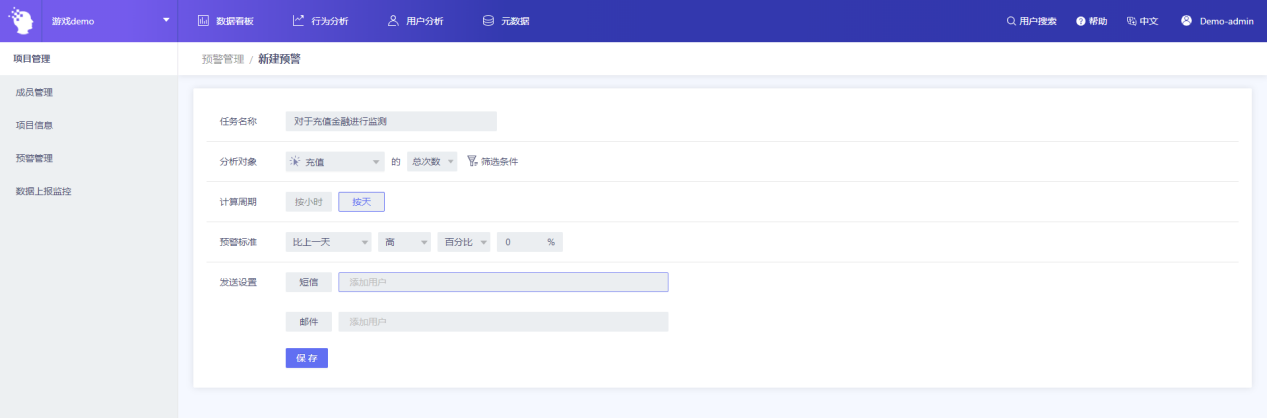Click the 筛选条件 filter funnel icon
Screen dimensions: 1267x418
tap(472, 161)
